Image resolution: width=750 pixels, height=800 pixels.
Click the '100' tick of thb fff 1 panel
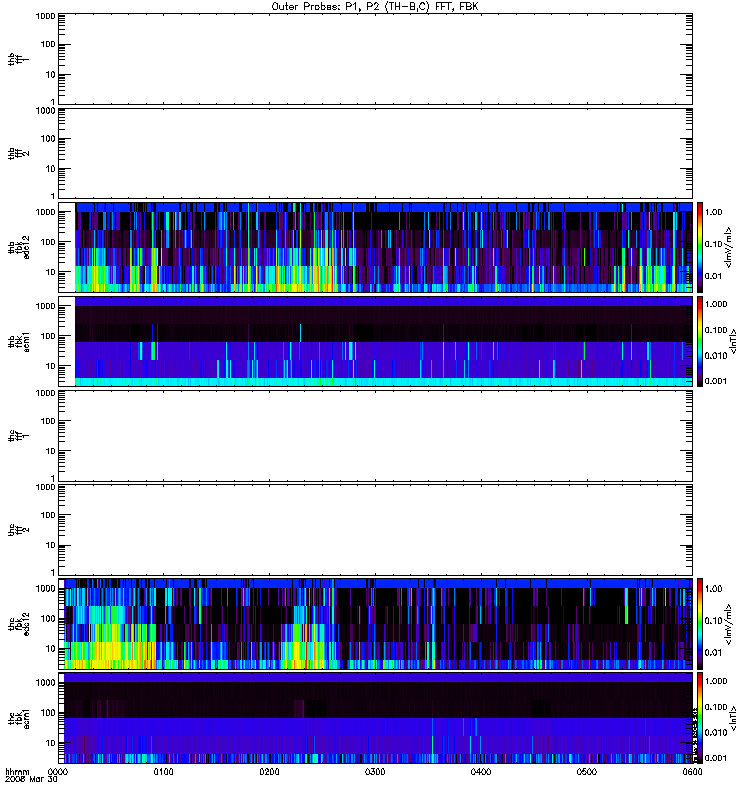point(48,44)
